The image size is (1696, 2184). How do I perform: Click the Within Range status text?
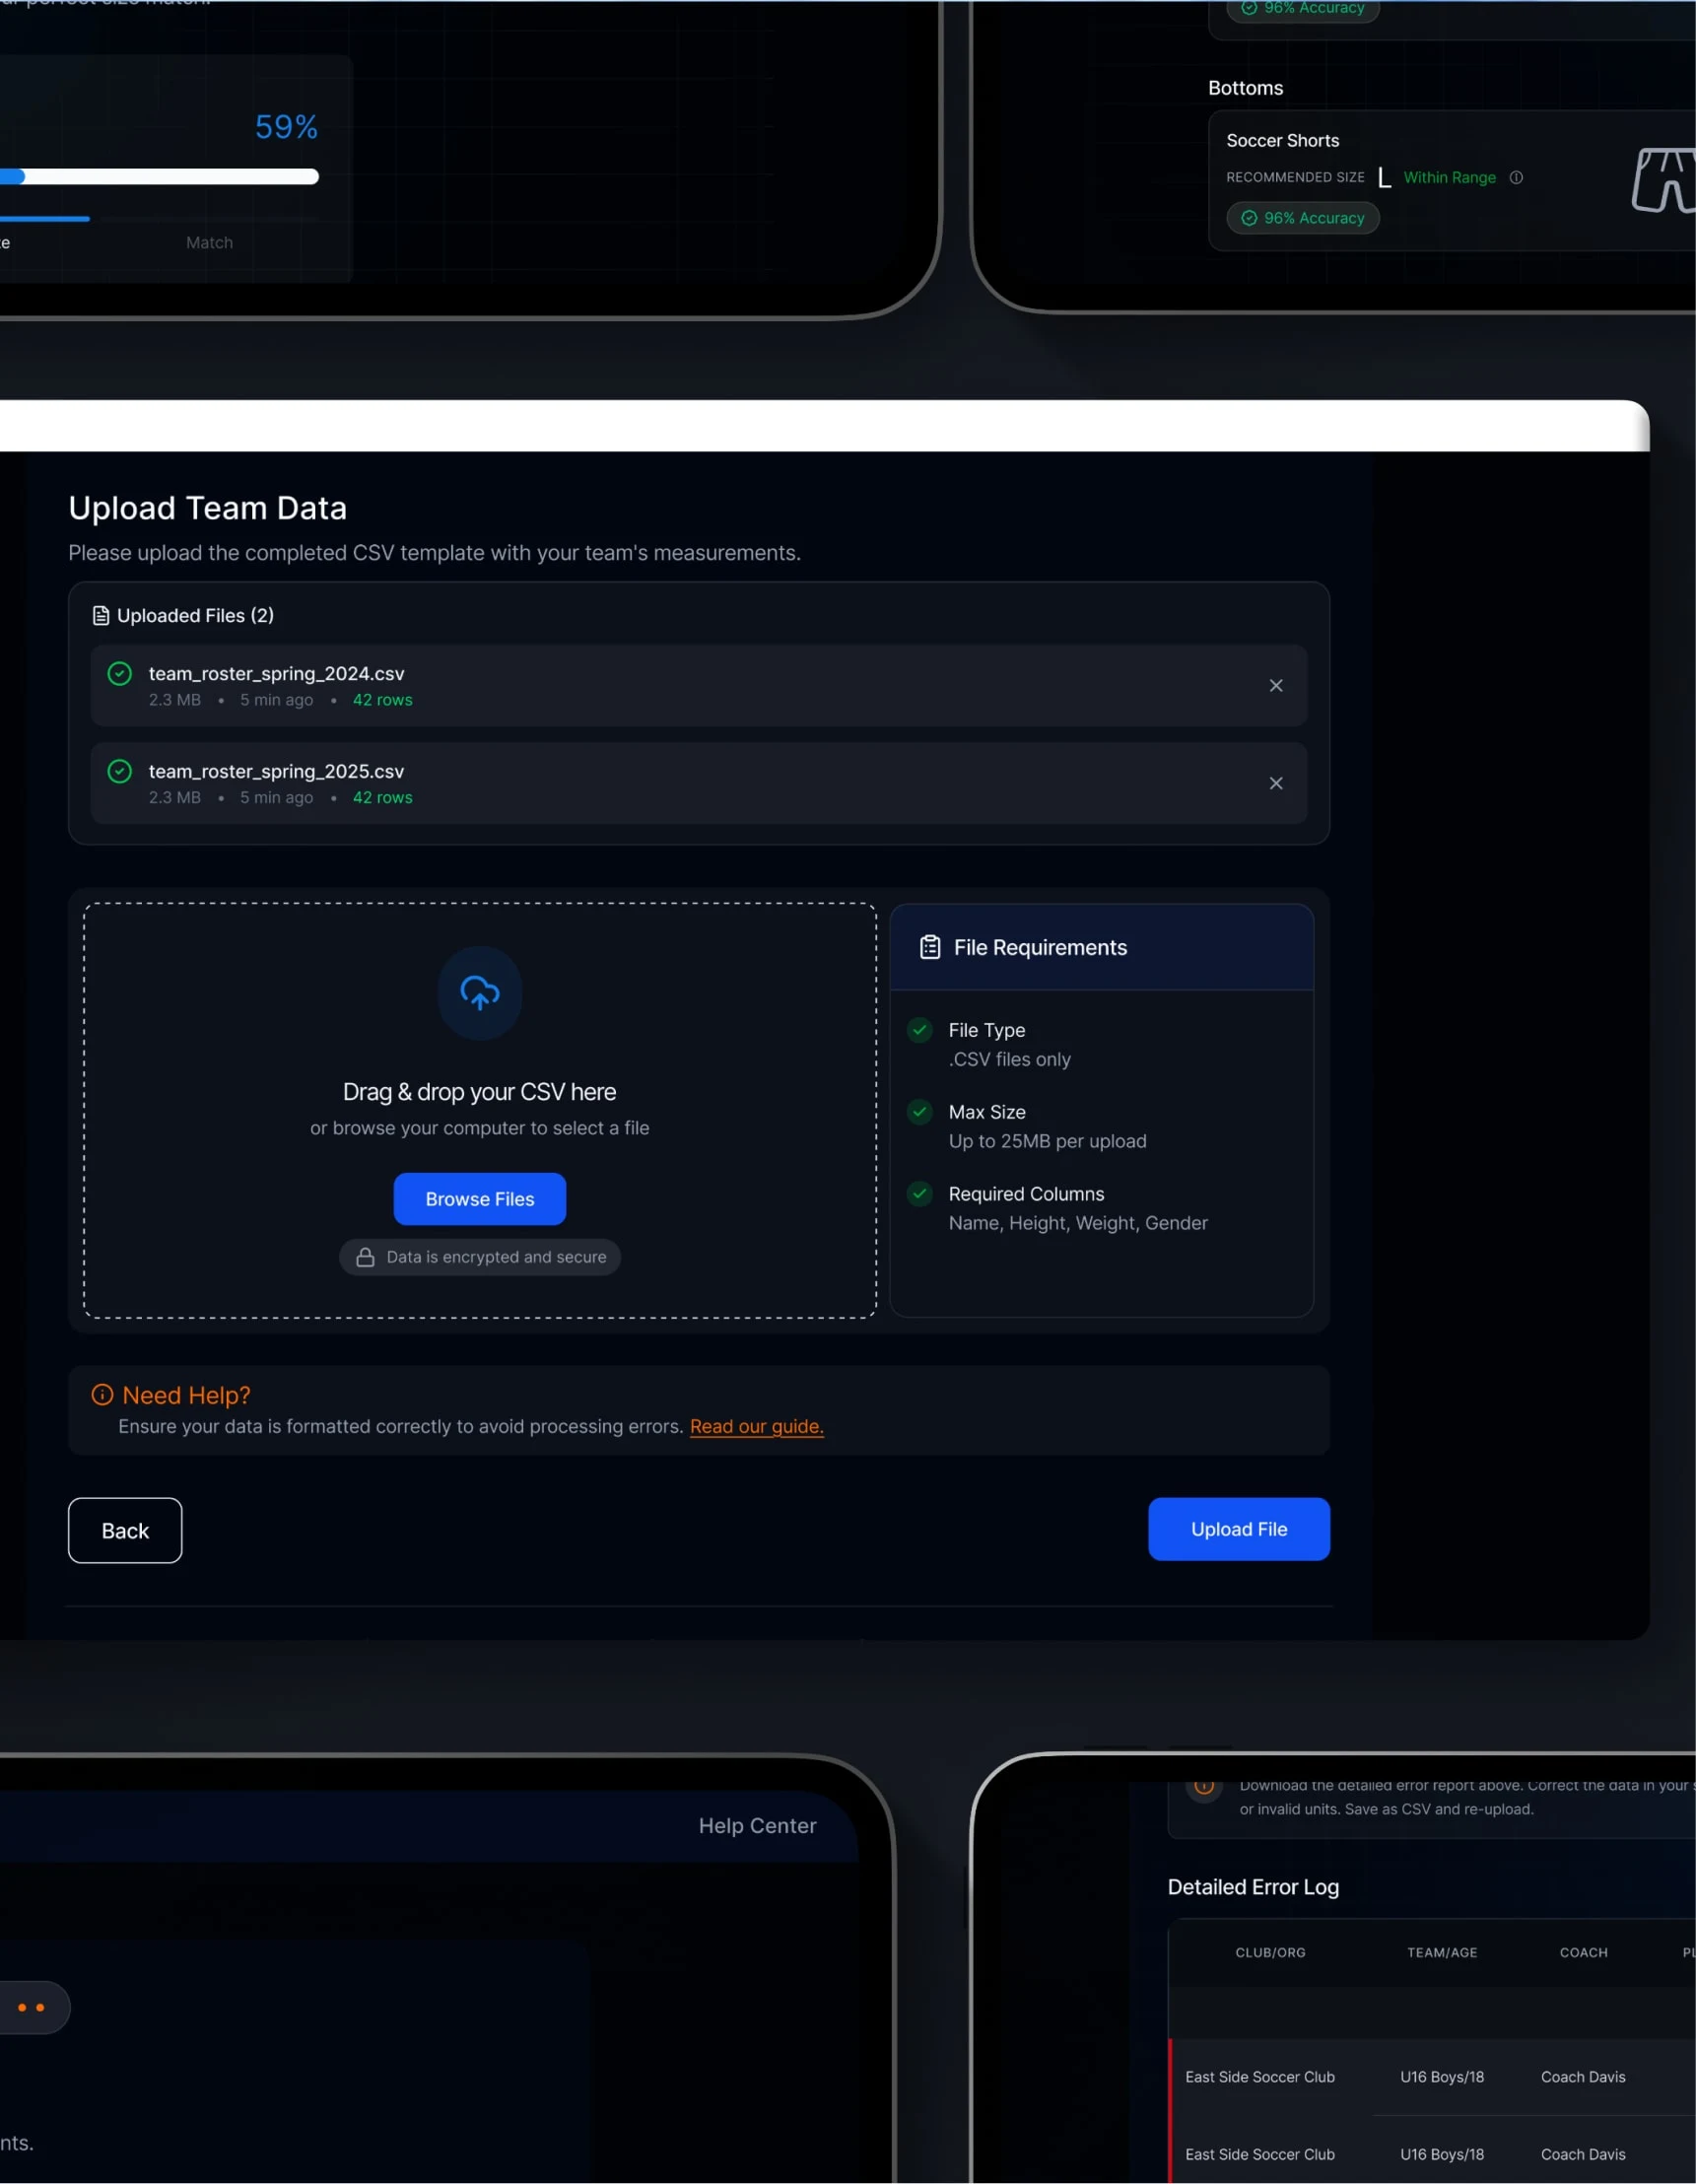(x=1449, y=177)
